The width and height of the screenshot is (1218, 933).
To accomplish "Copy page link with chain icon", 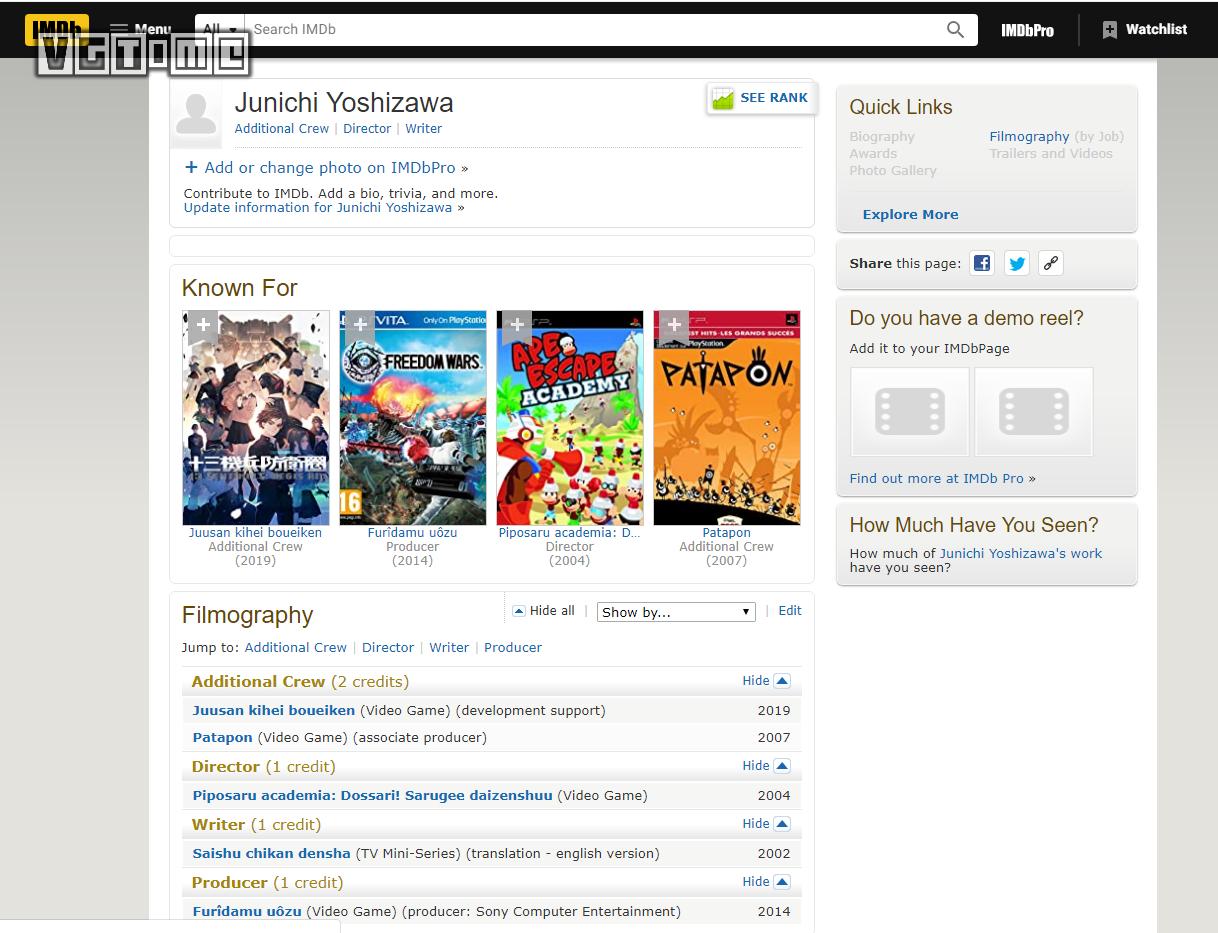I will [x=1050, y=263].
